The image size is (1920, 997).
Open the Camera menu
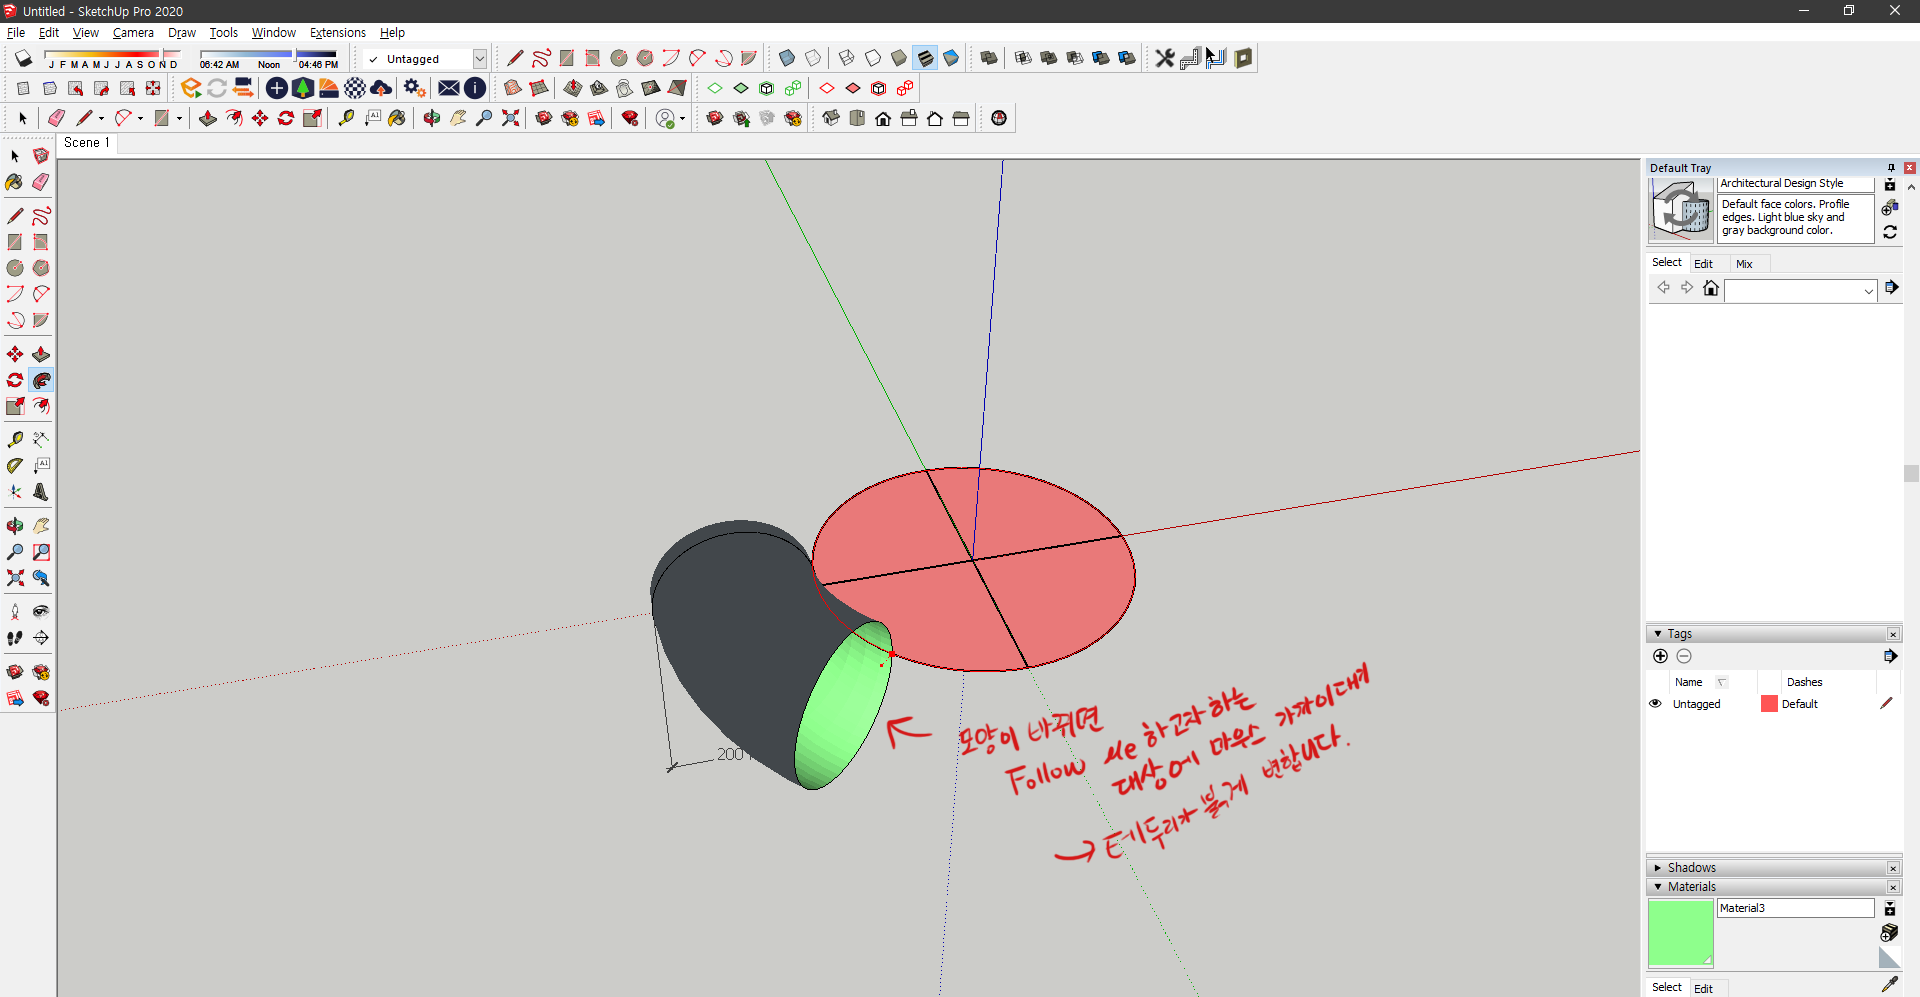(x=133, y=33)
